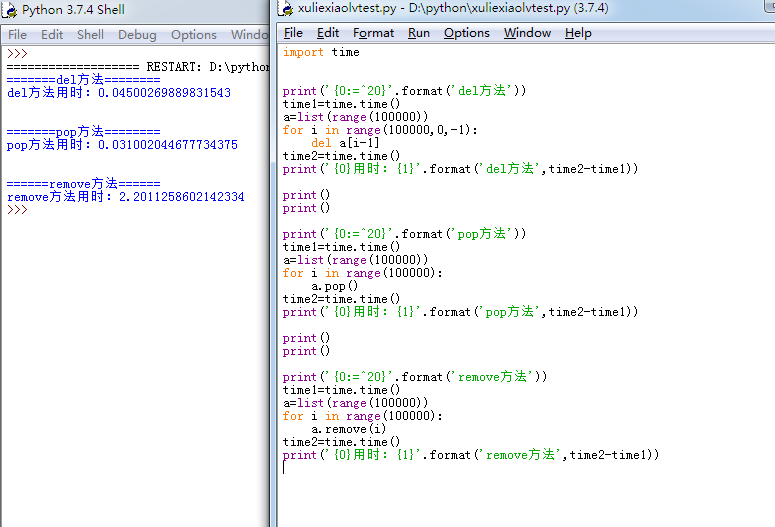The width and height of the screenshot is (775, 527).
Task: Open Options menu in editor window
Action: coord(467,33)
